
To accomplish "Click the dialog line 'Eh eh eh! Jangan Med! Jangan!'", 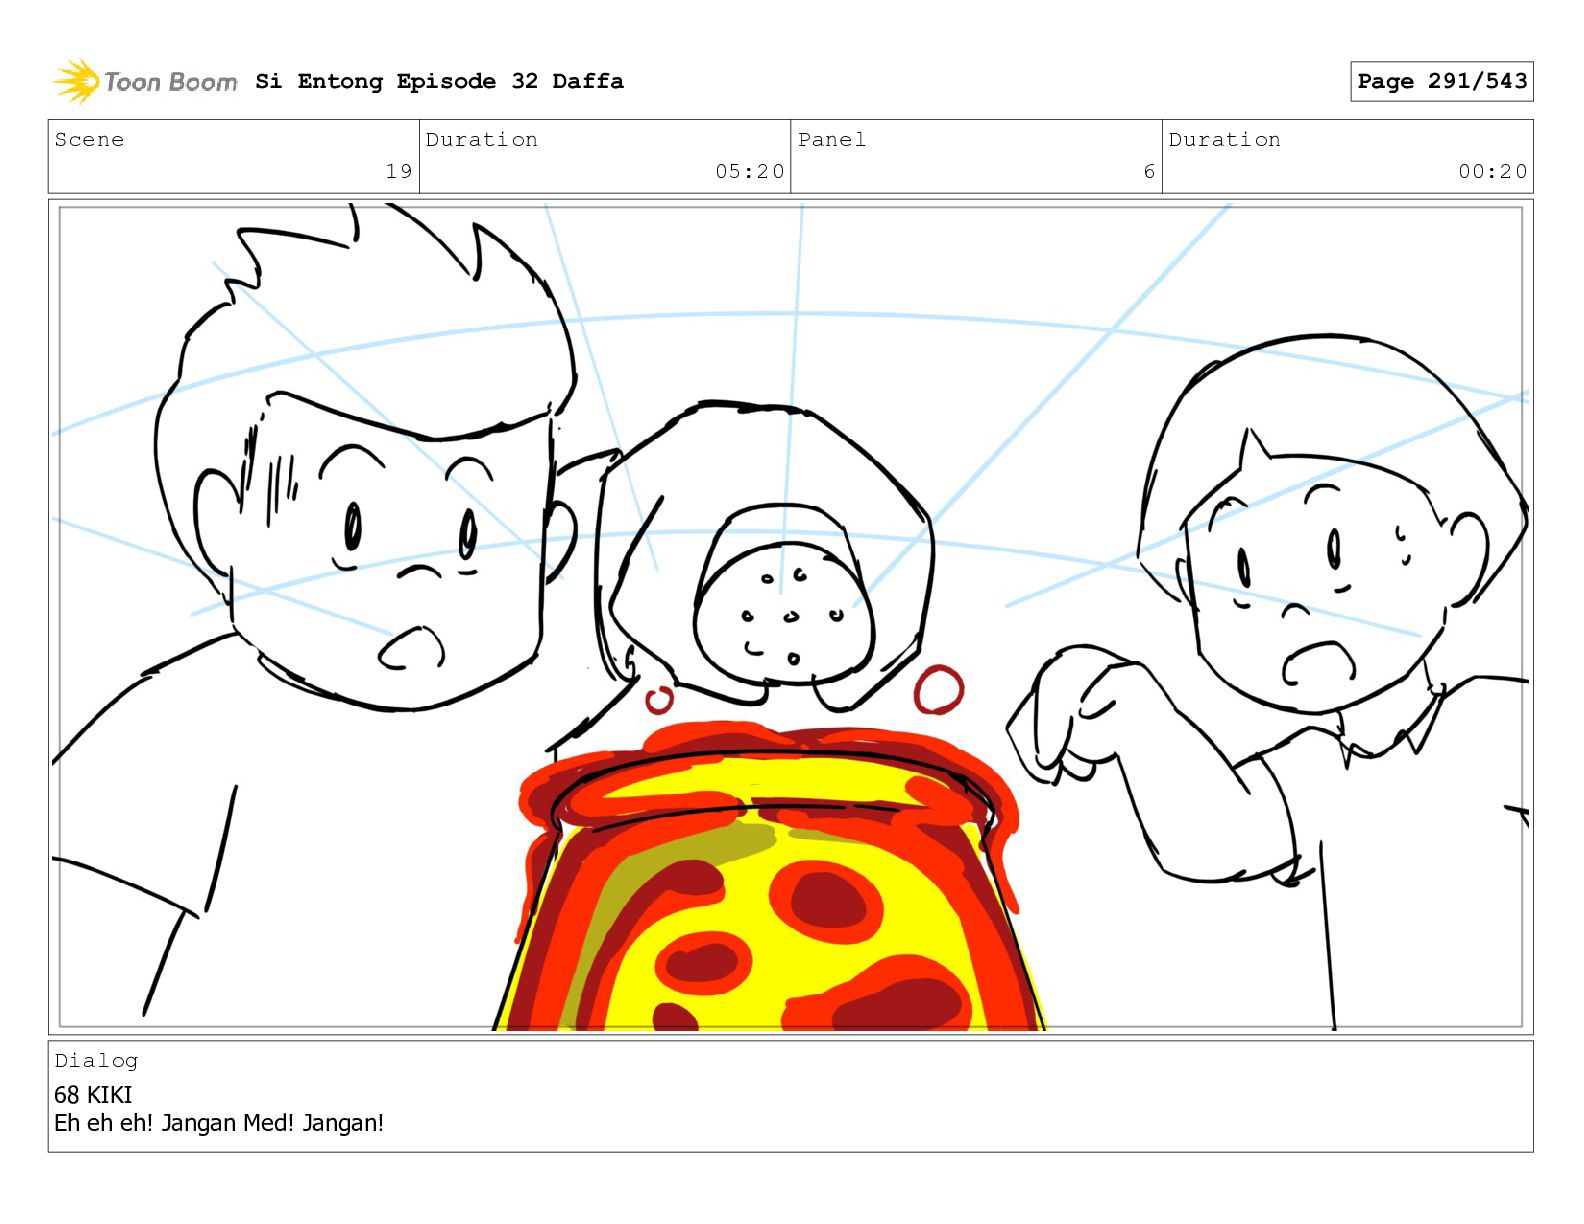I will click(219, 1123).
